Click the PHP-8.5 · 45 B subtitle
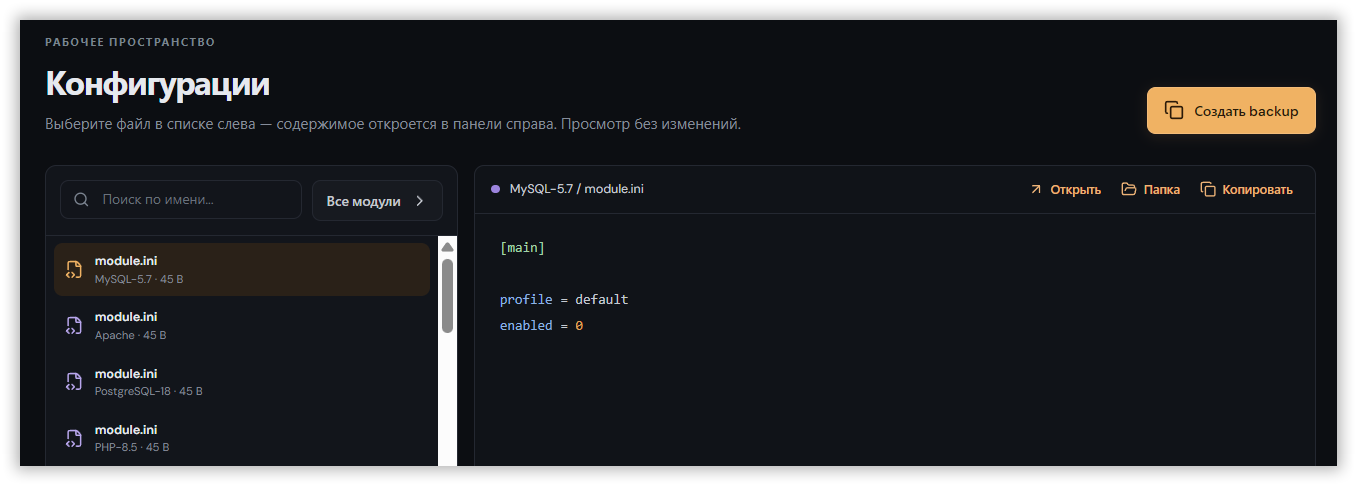The image size is (1357, 486). [132, 447]
